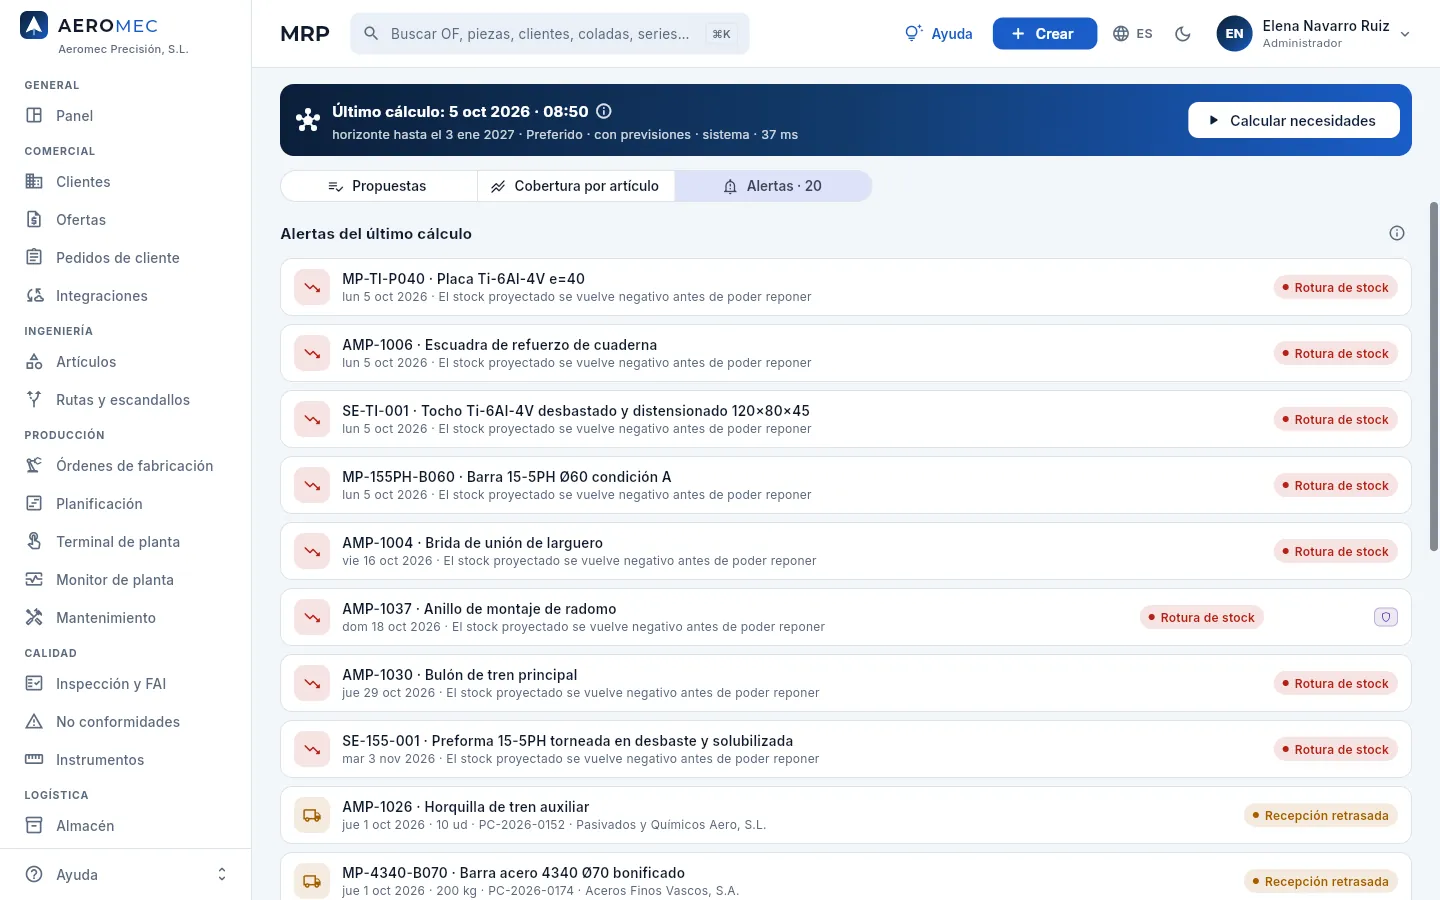Switch to Cobertura por artículo tab

pyautogui.click(x=576, y=186)
